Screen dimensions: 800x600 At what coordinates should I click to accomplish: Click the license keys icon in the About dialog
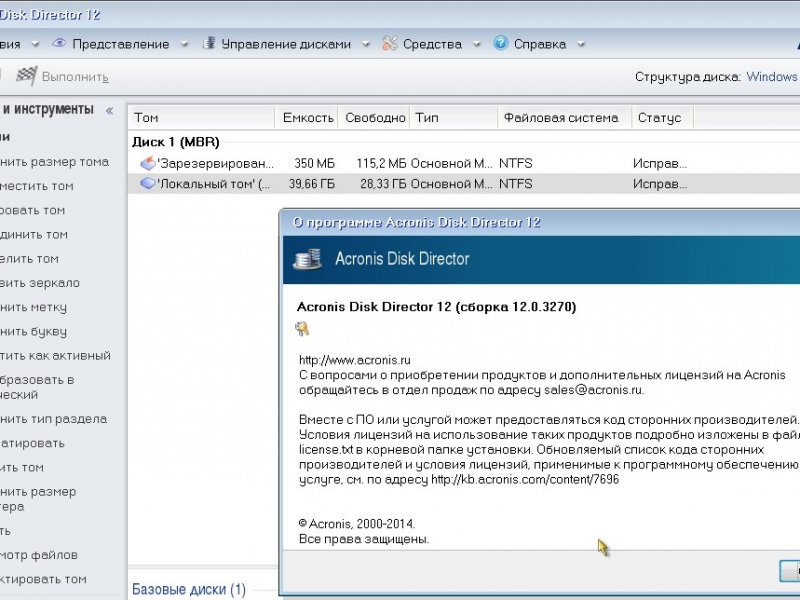pos(302,329)
